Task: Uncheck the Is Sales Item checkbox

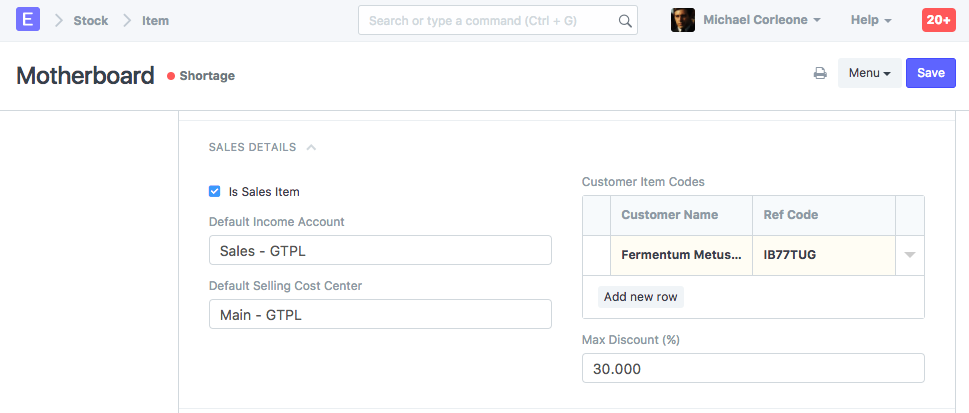Action: click(x=215, y=191)
